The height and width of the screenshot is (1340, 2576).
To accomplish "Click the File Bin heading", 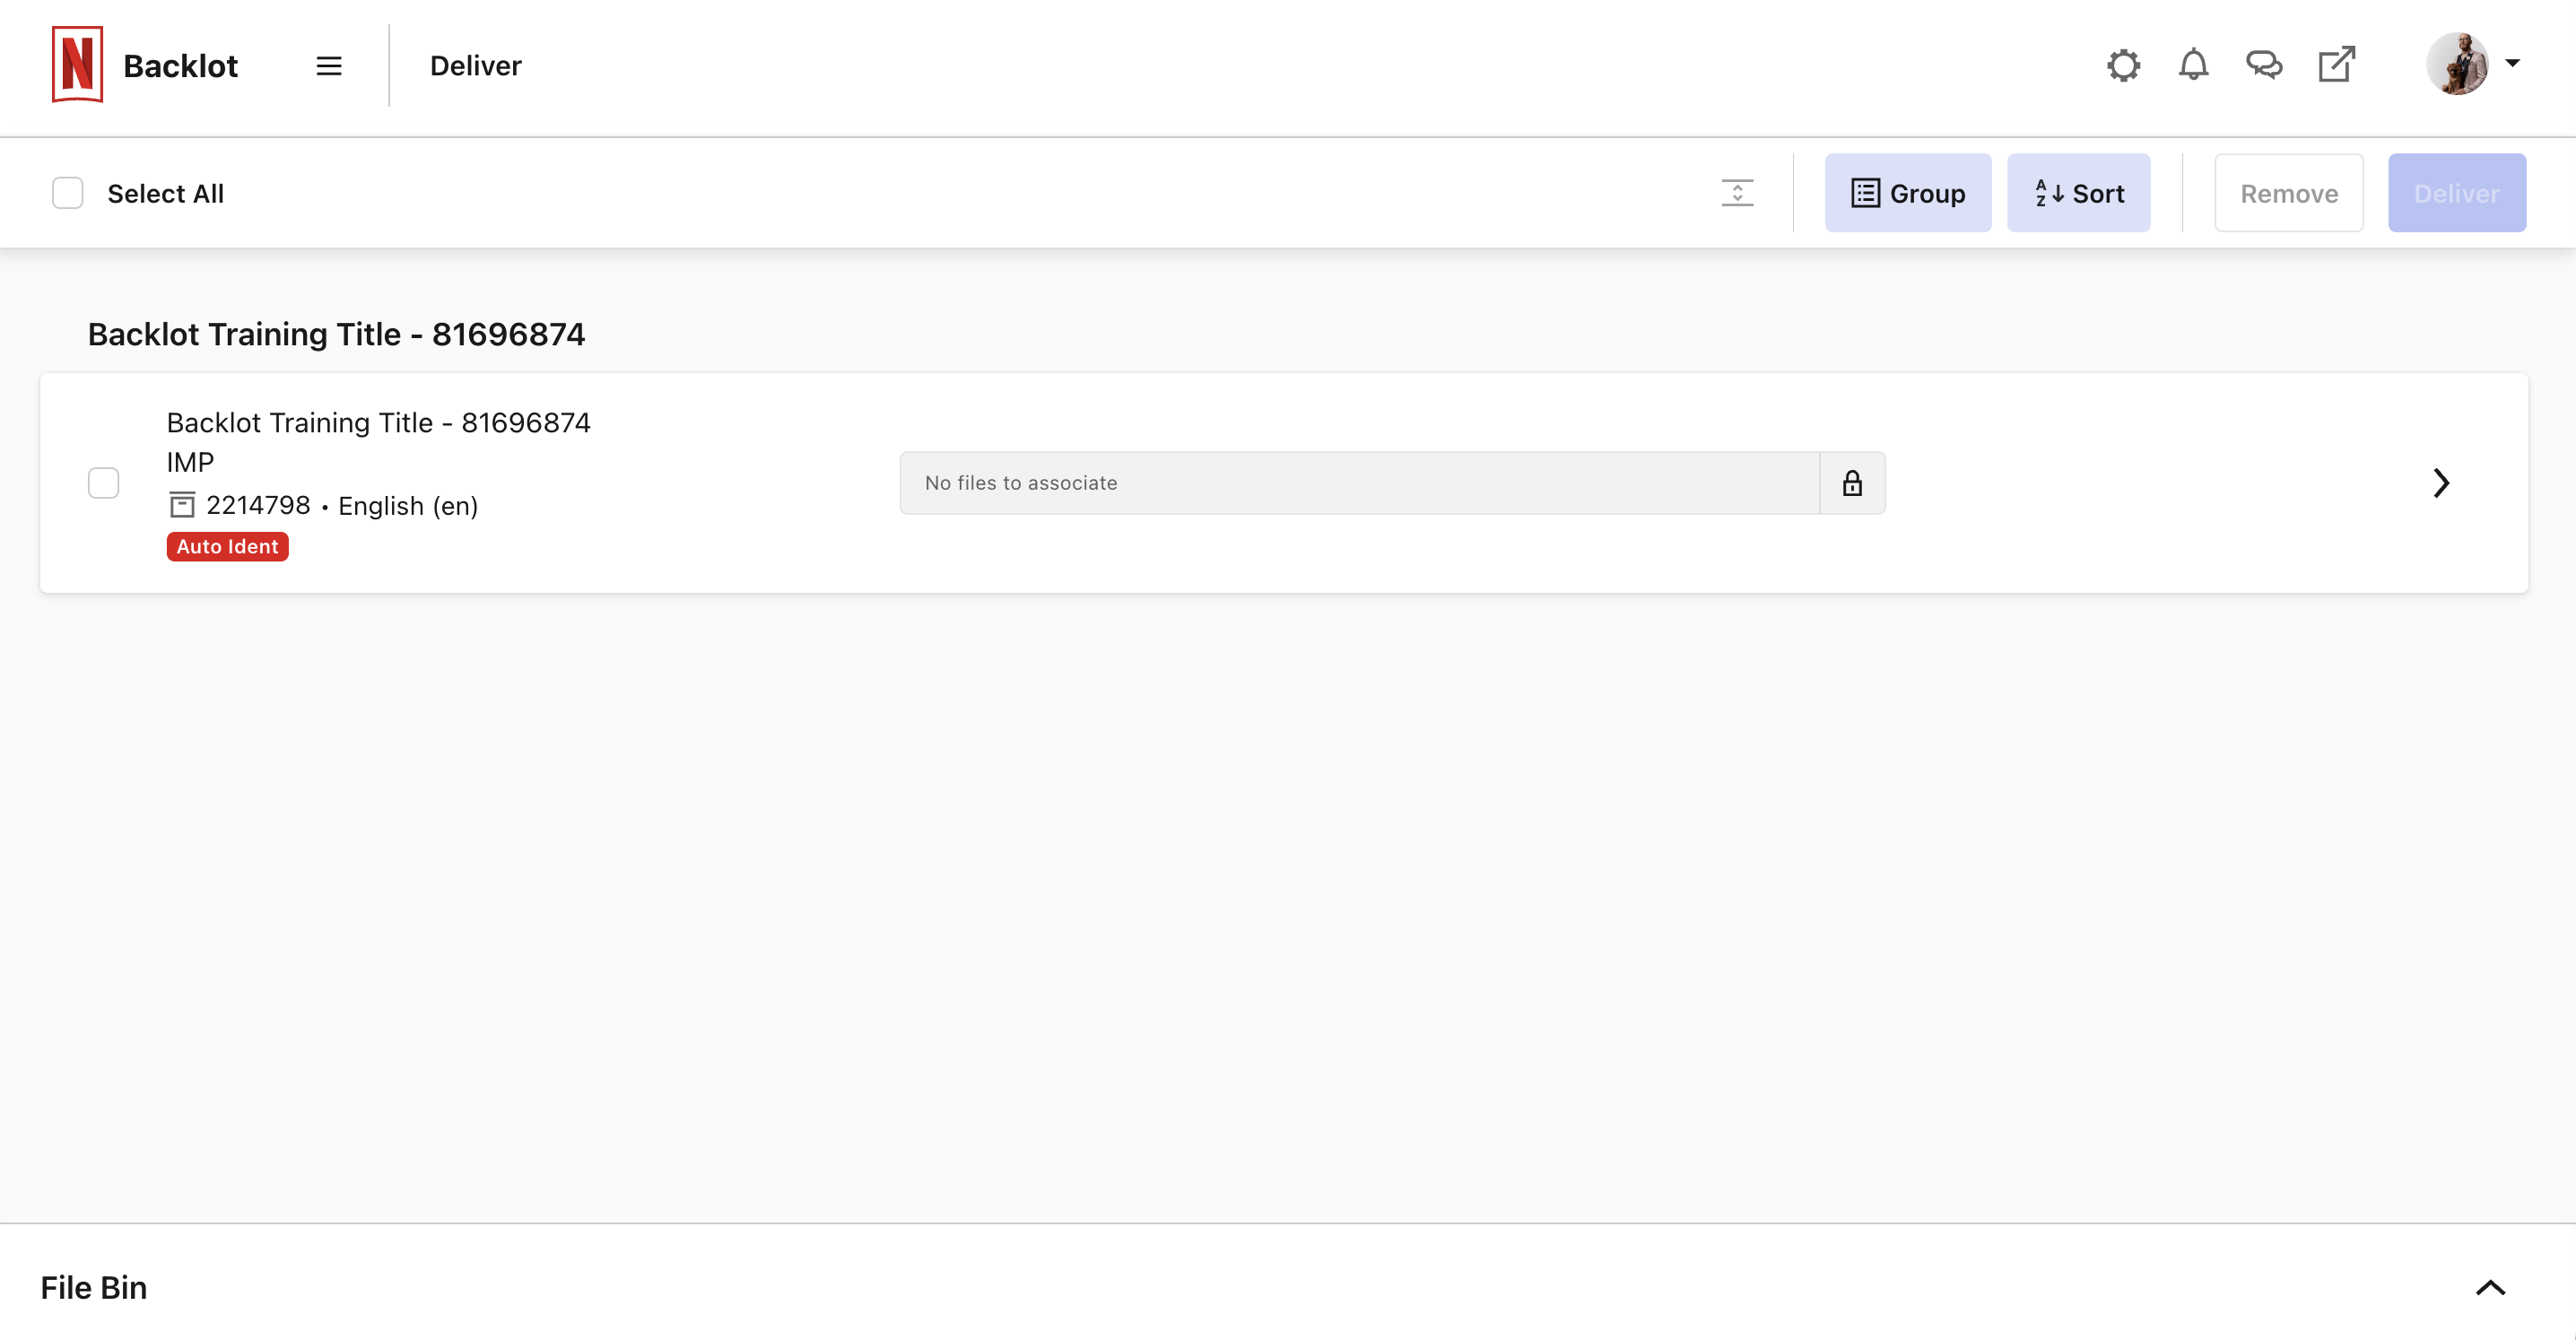I will 94,1287.
